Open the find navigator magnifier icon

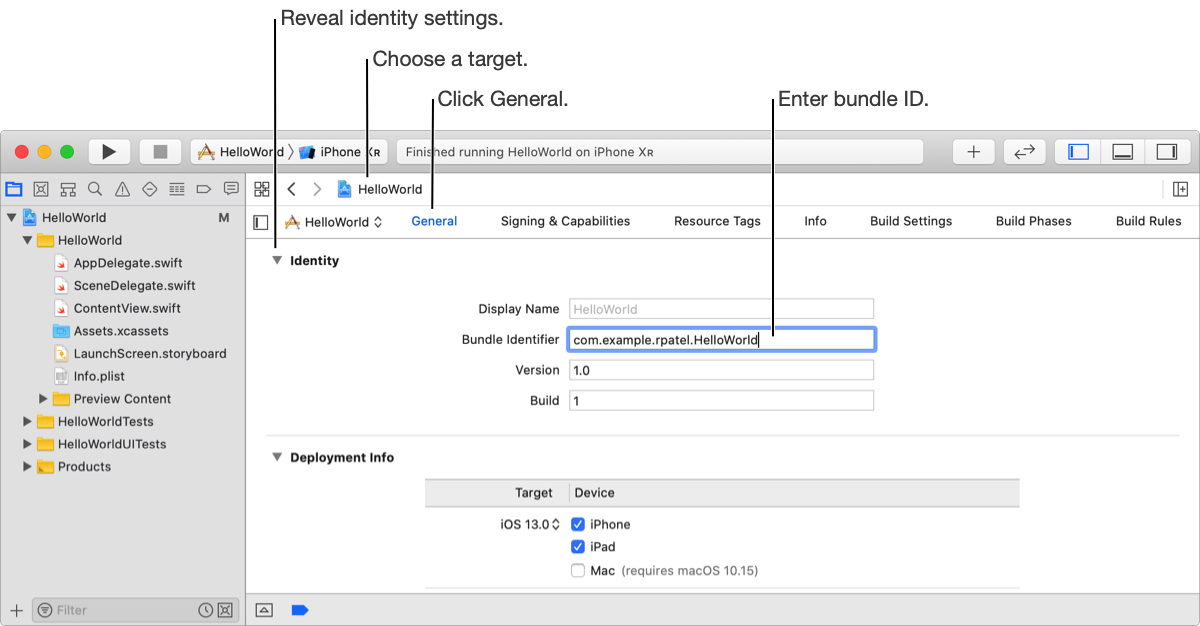pyautogui.click(x=95, y=189)
